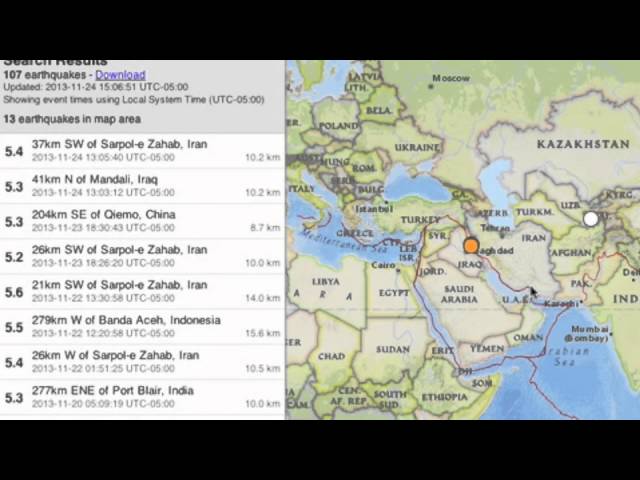This screenshot has width=640, height=480.
Task: Open the Download link for earthquakes
Action: 120,75
